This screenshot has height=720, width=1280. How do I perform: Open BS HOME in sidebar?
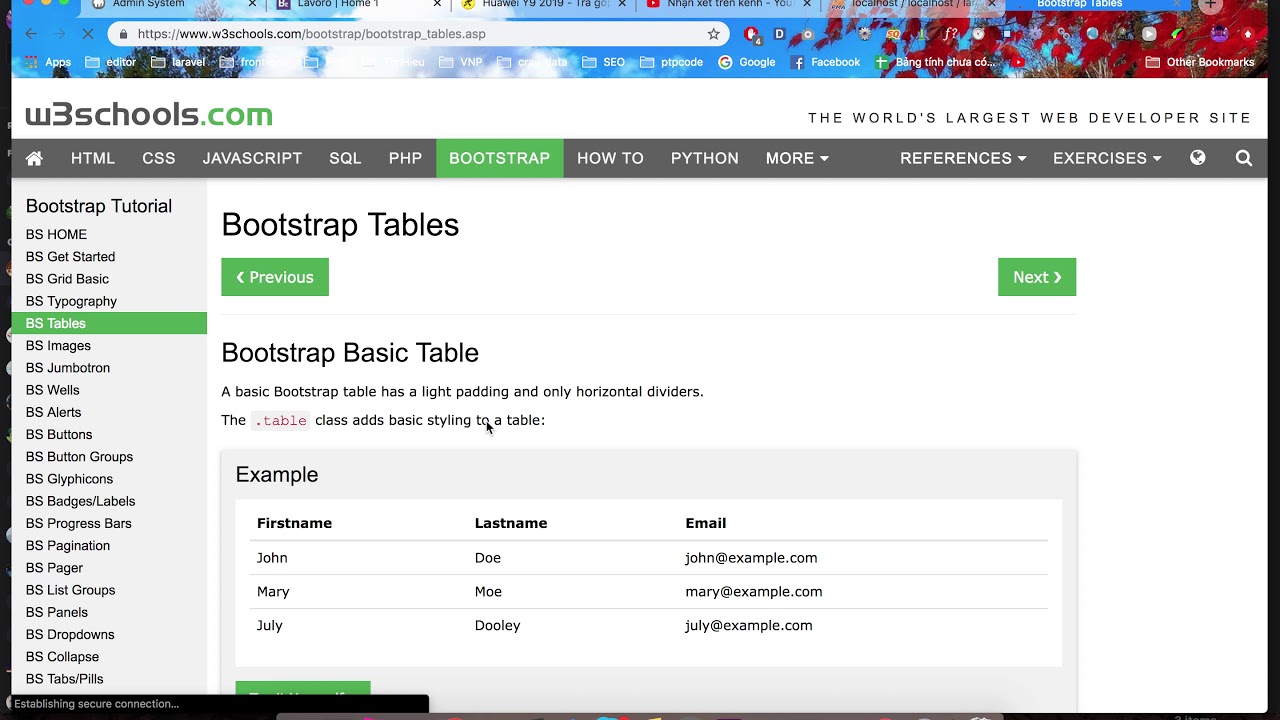point(109,234)
